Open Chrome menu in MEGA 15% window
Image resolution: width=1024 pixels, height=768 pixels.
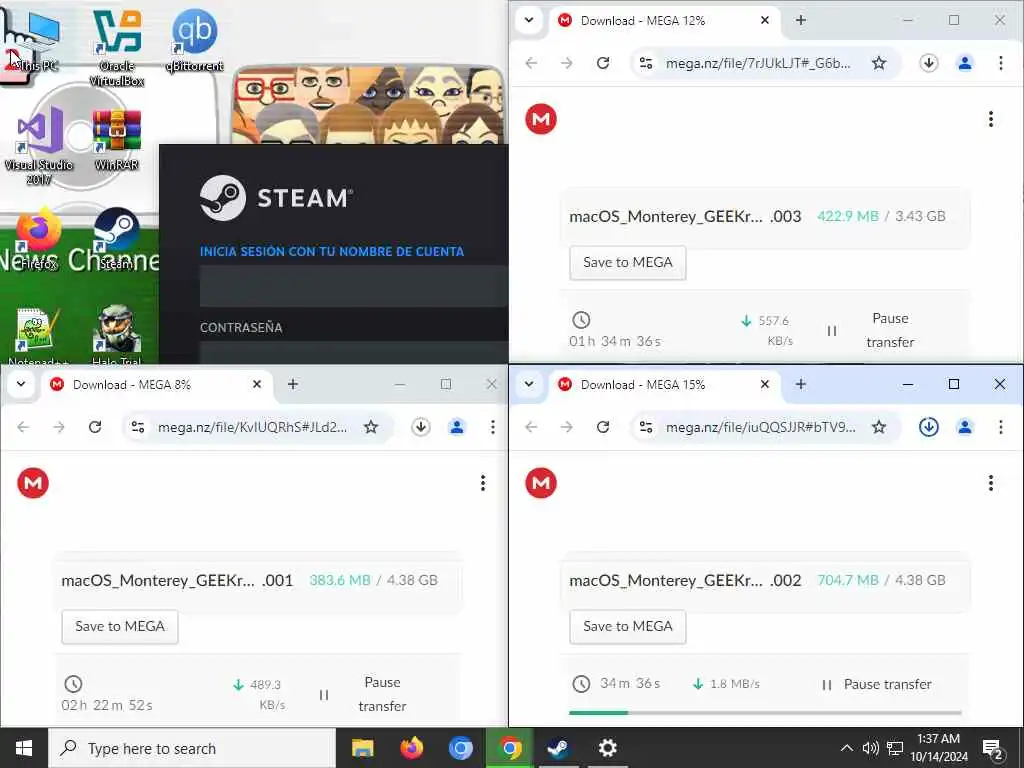click(x=1000, y=427)
